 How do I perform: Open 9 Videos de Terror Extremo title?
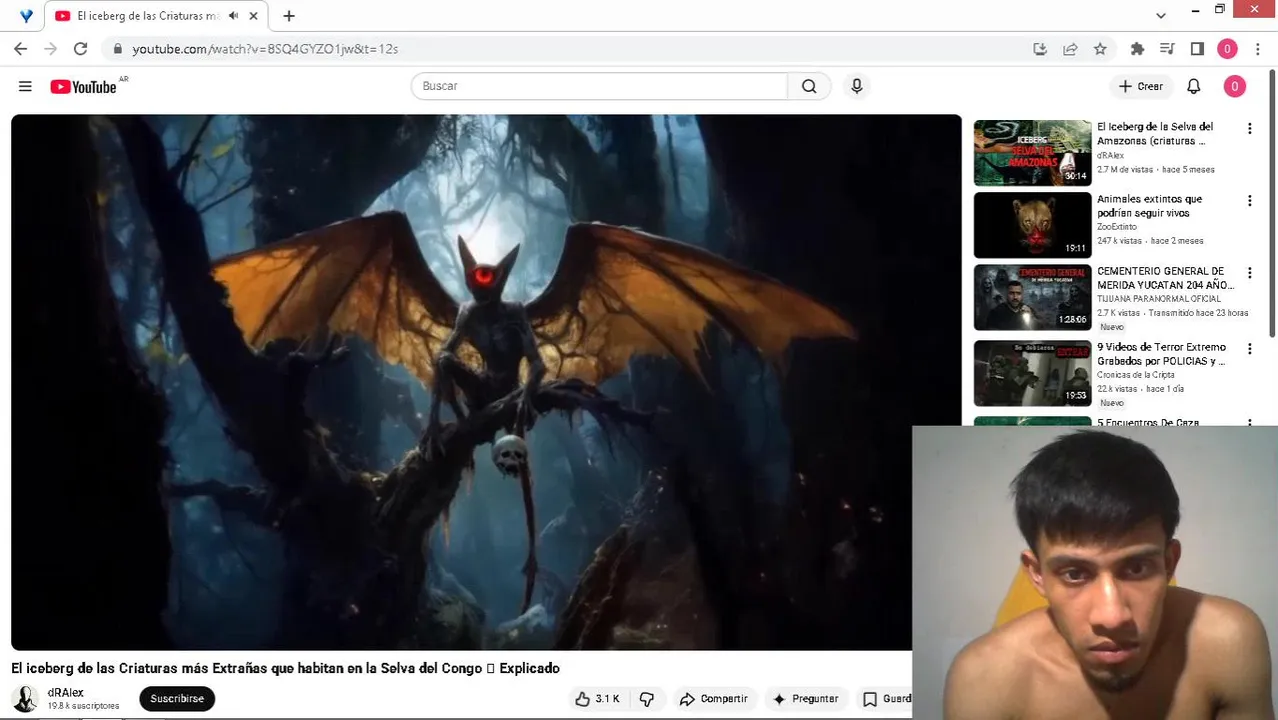coord(1161,354)
